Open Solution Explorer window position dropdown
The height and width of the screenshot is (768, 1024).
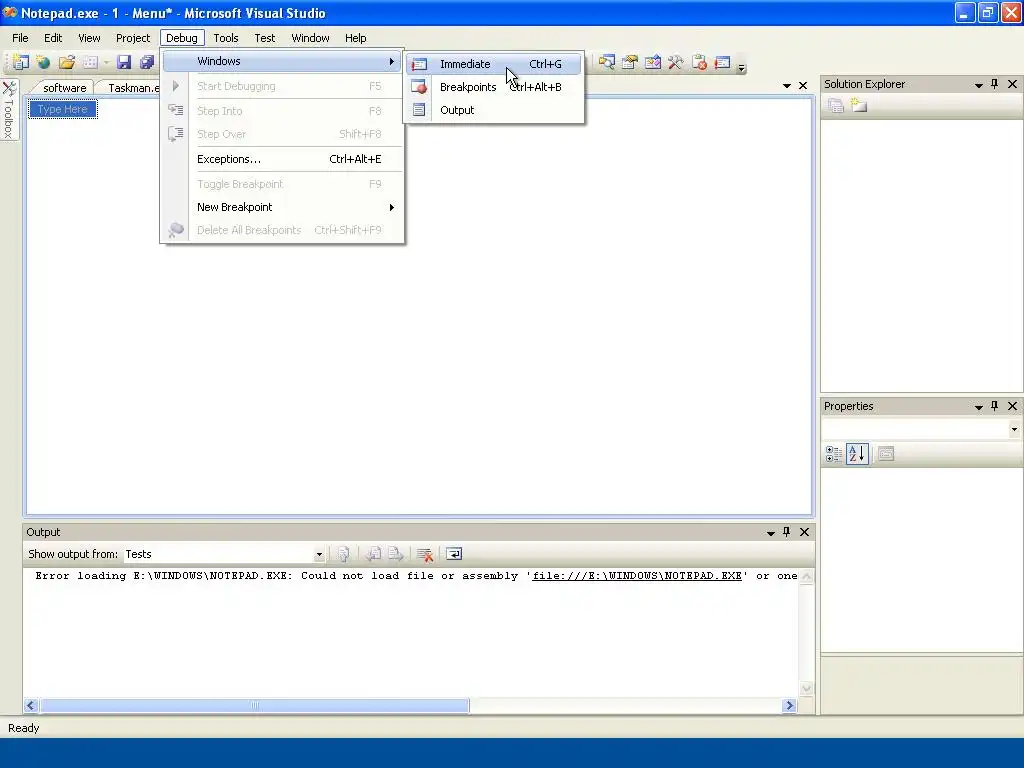978,85
